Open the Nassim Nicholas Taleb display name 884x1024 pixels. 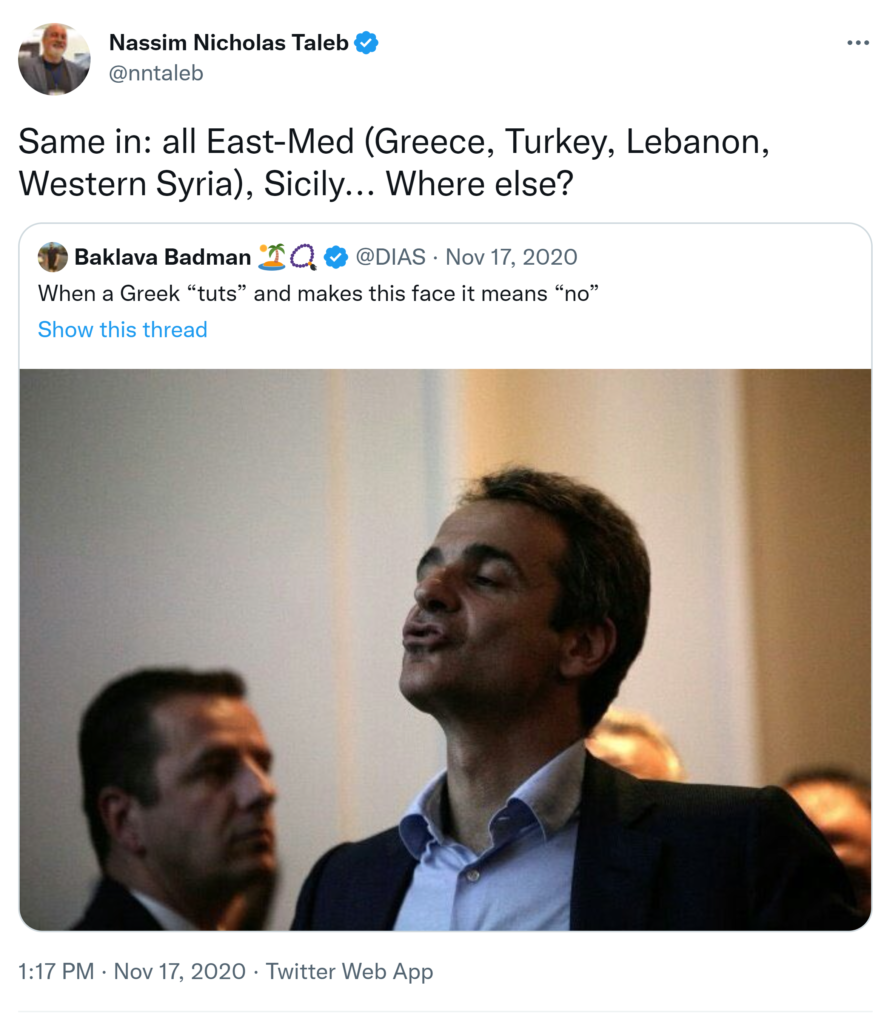229,43
